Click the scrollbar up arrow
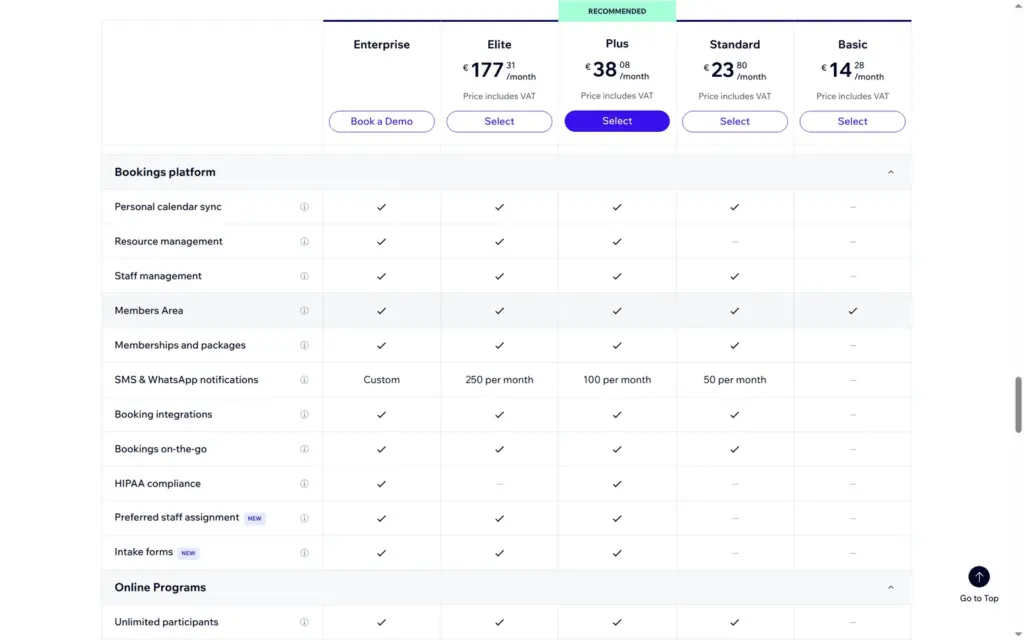This screenshot has height=640, width=1024. click(1018, 5)
